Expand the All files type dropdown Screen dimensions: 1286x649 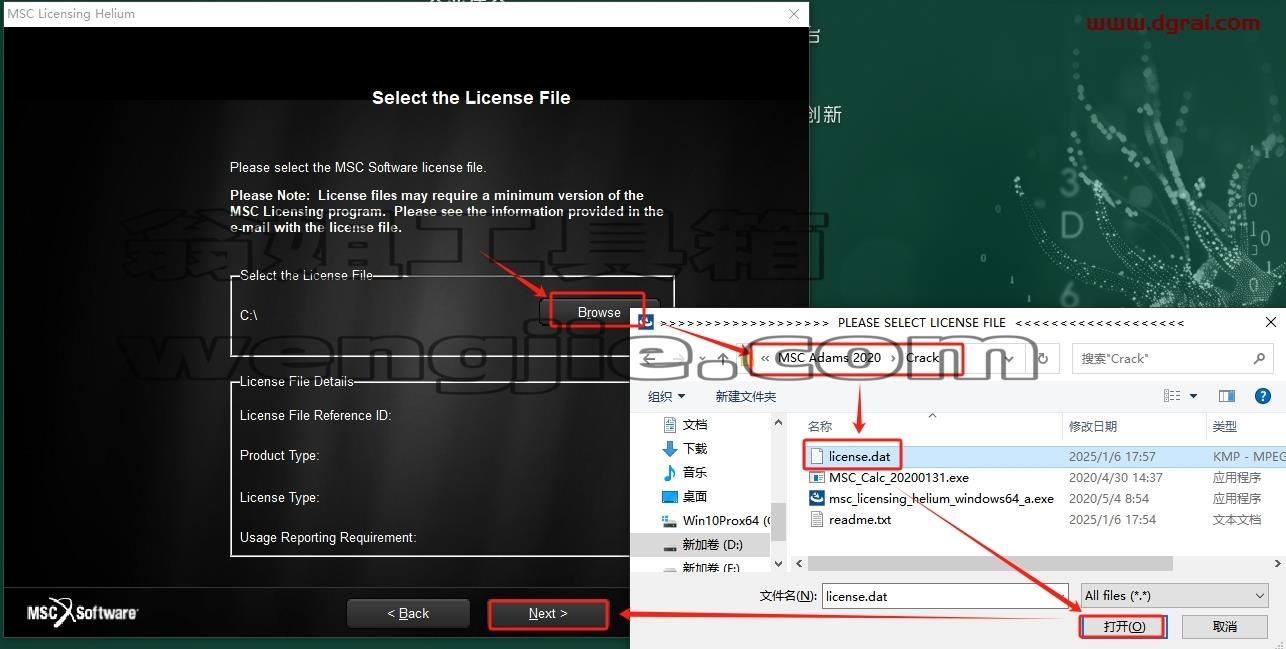point(1175,596)
